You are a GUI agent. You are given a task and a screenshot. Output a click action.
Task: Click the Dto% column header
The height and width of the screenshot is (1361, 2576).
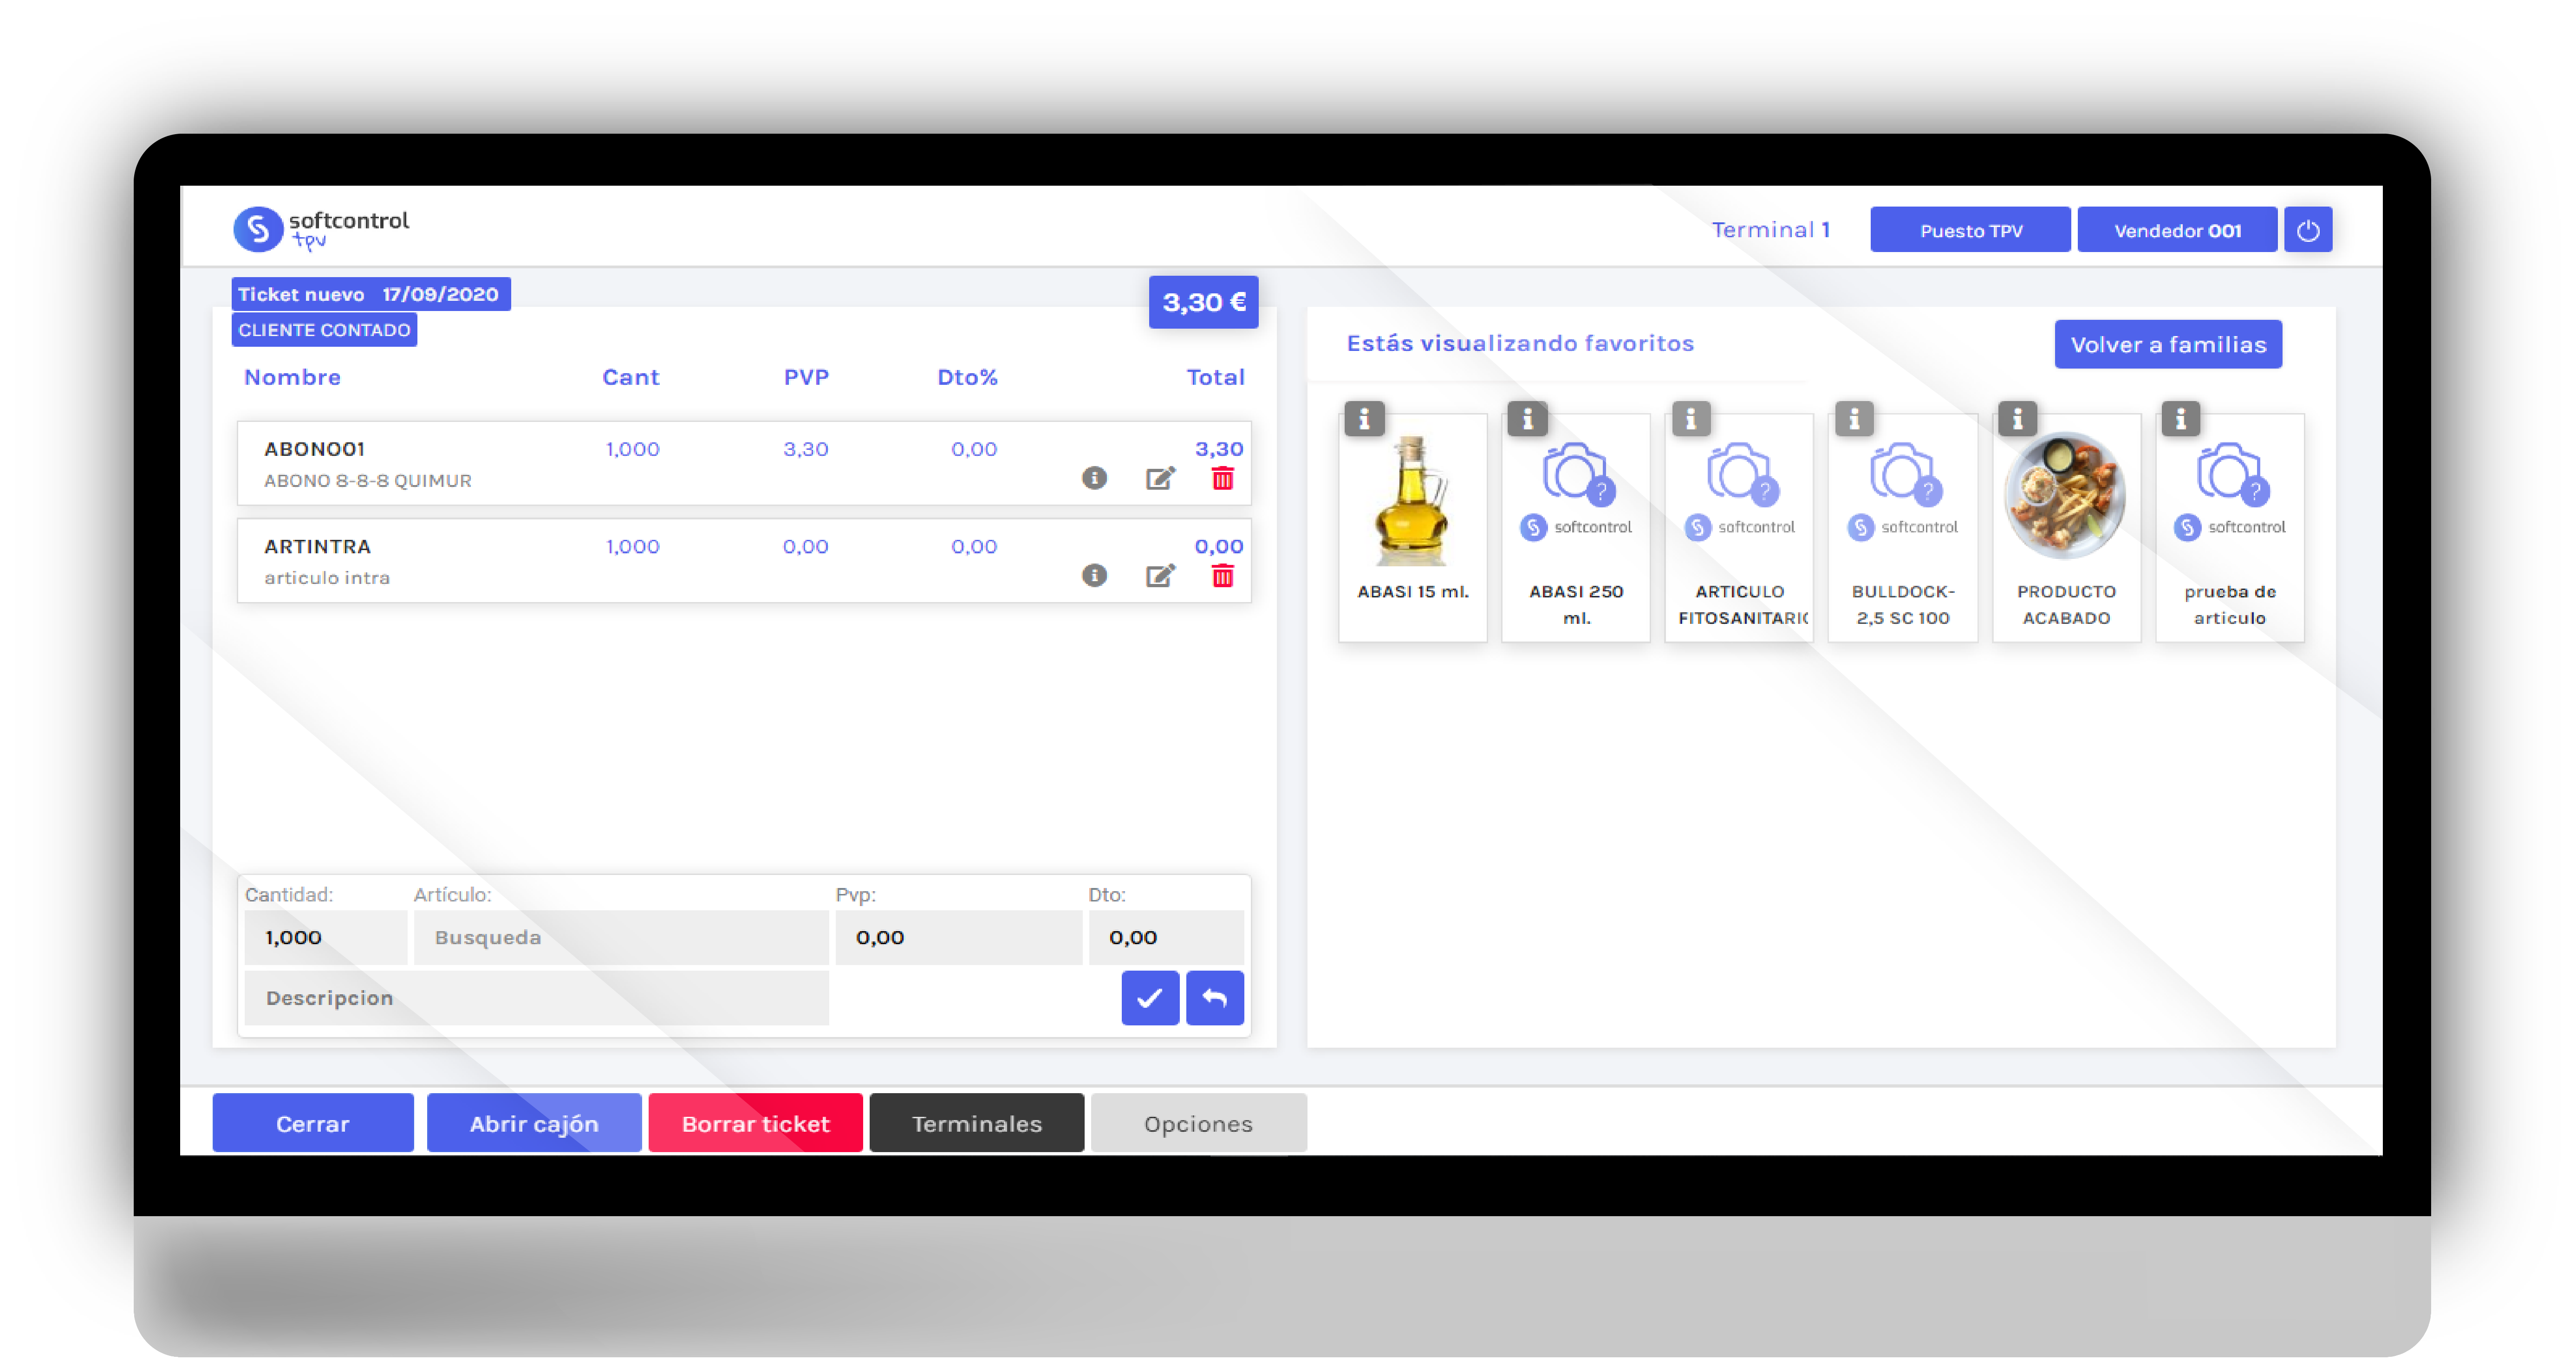(x=967, y=377)
